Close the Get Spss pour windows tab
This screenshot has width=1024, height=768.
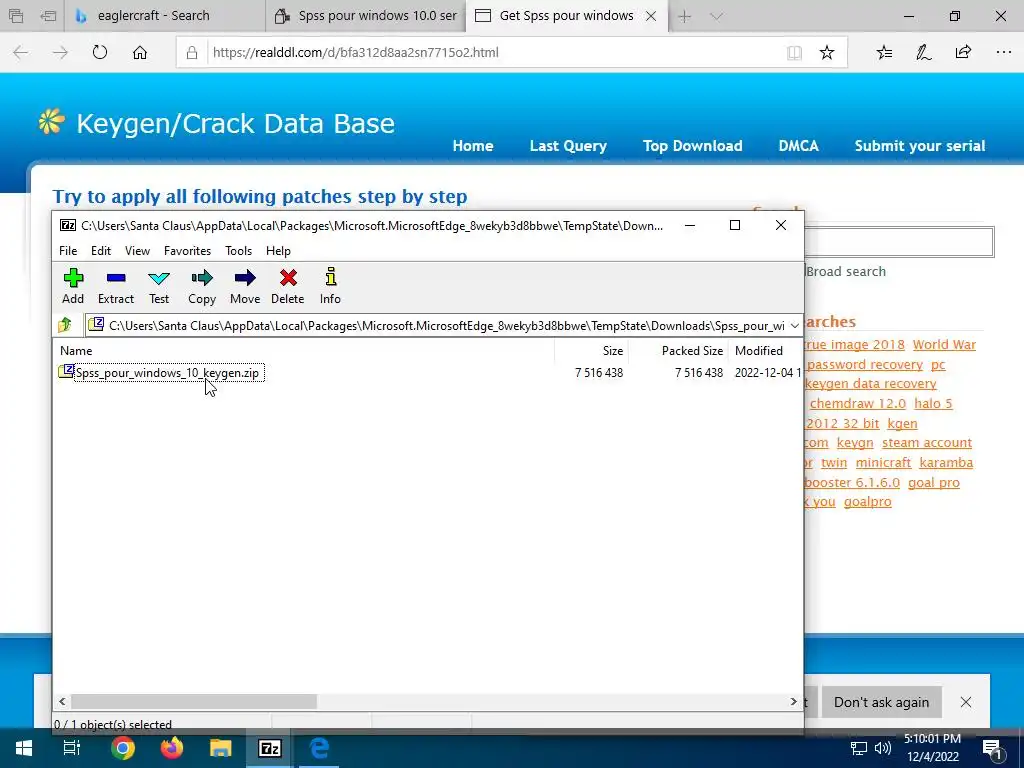[651, 16]
